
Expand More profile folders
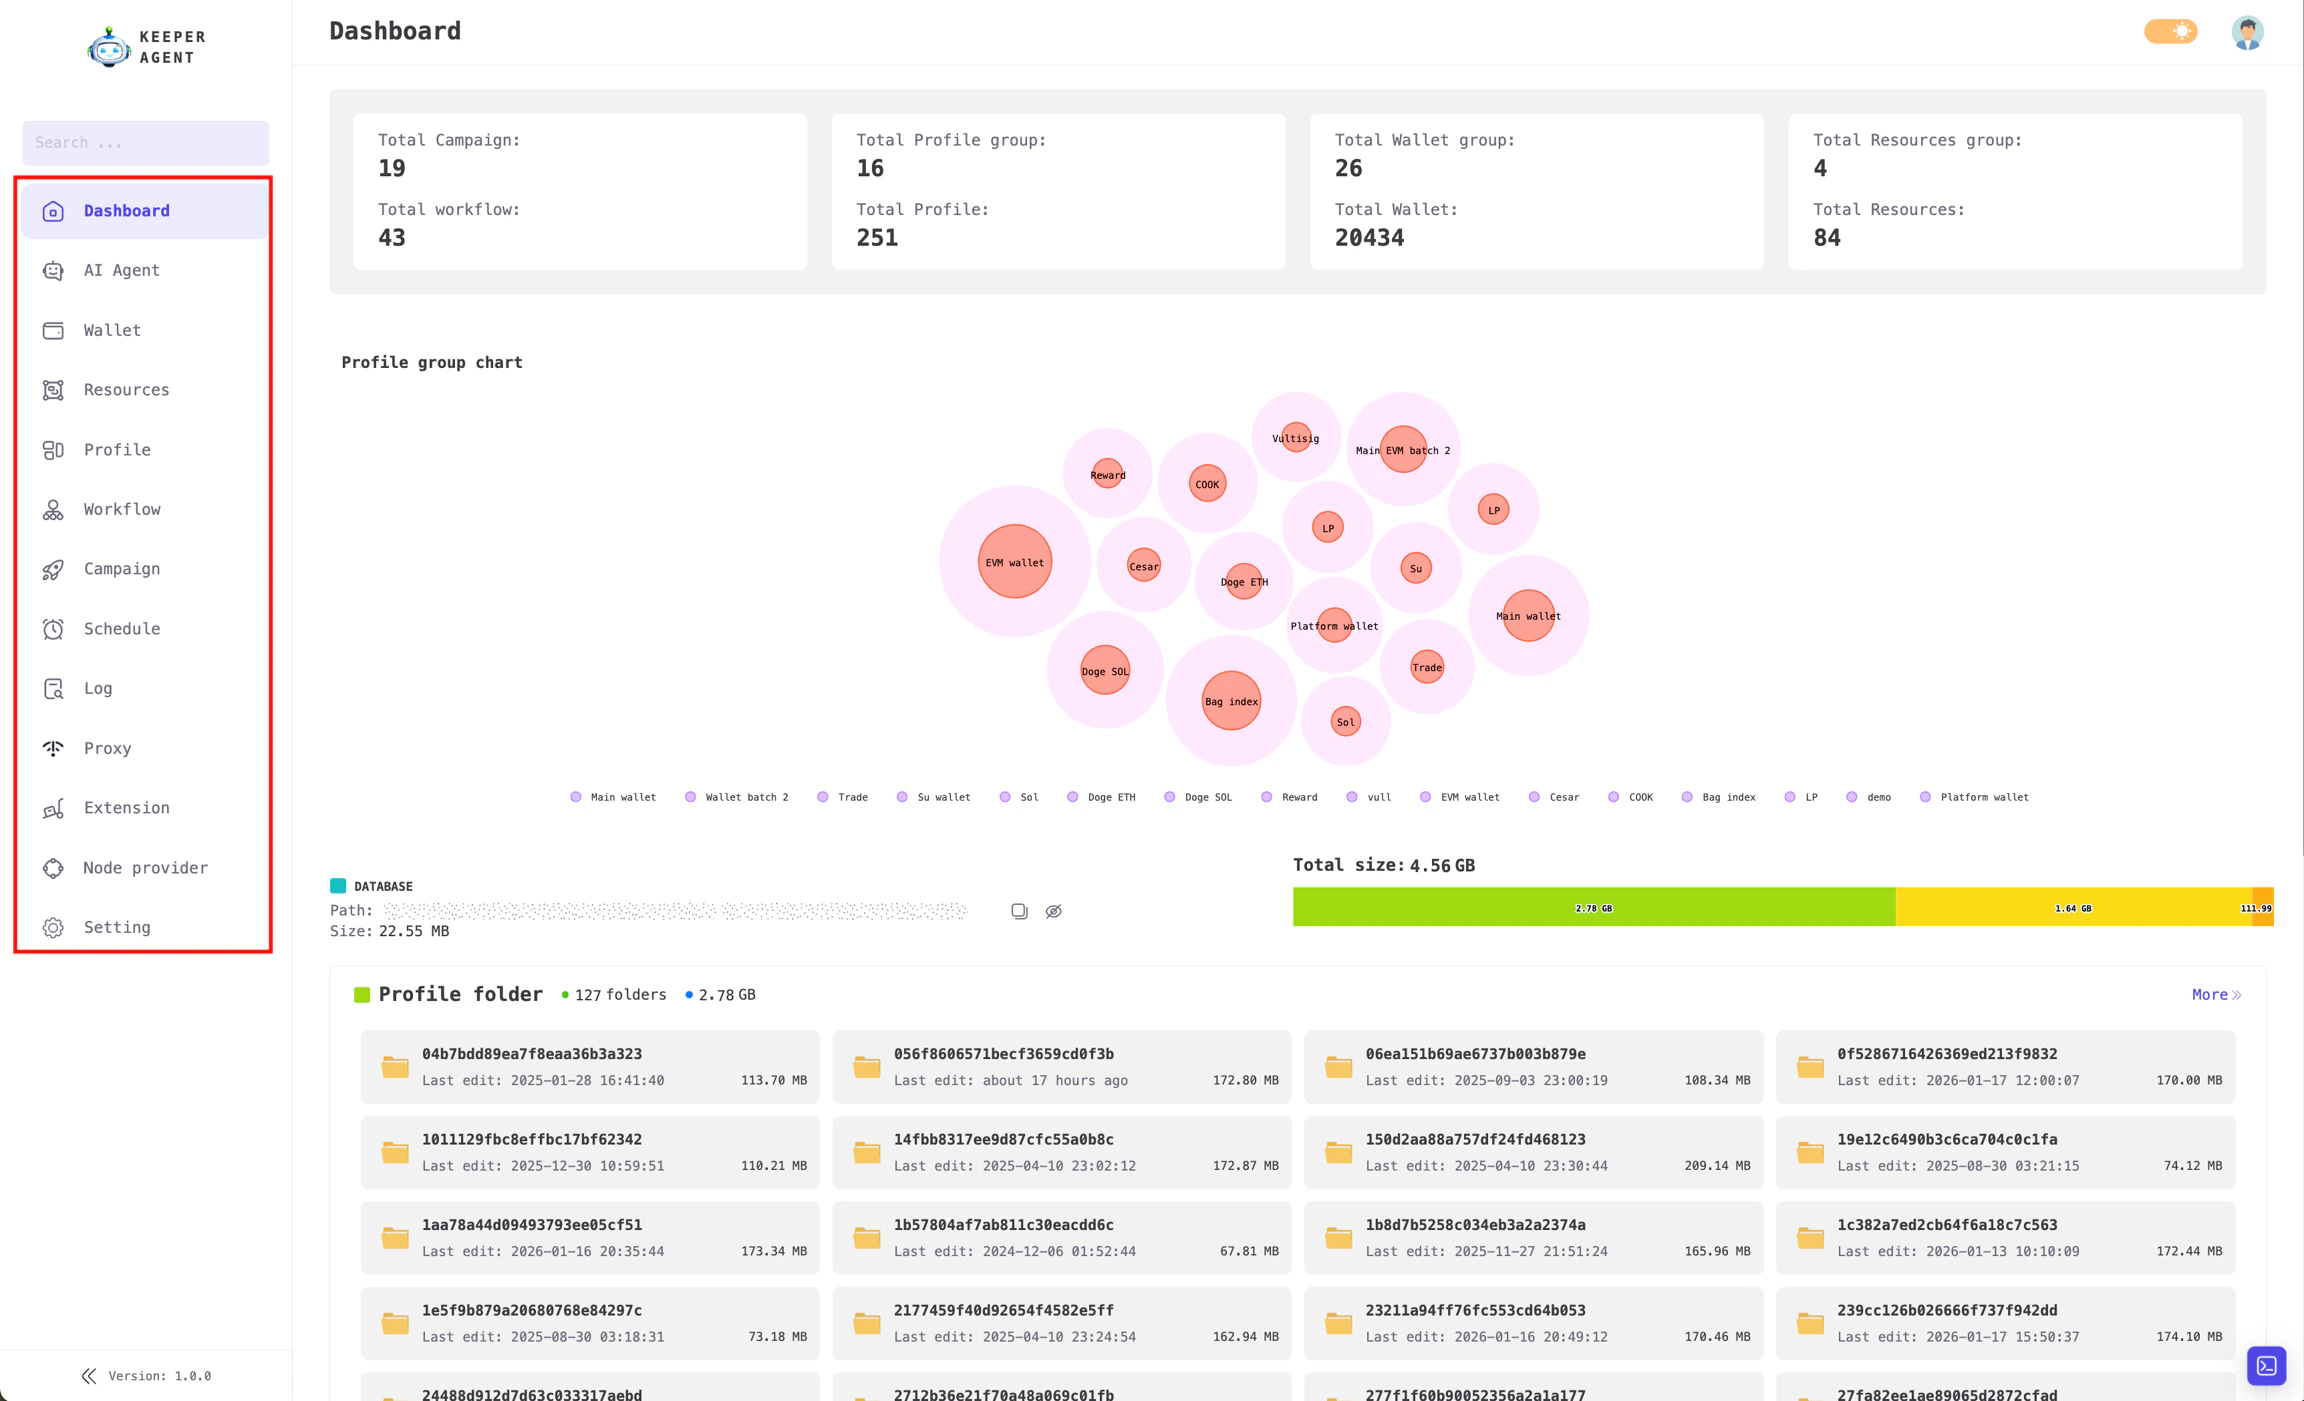2215,994
